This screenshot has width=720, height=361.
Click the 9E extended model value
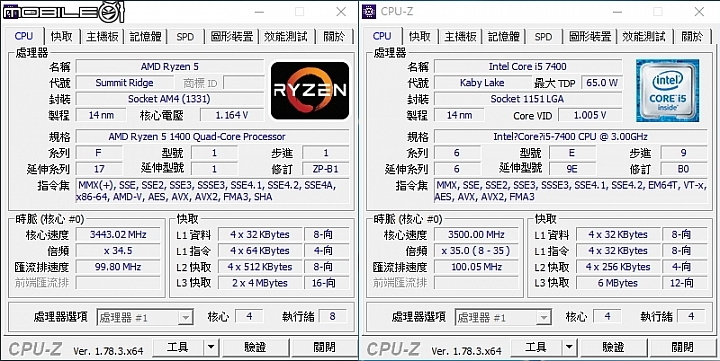(x=572, y=169)
